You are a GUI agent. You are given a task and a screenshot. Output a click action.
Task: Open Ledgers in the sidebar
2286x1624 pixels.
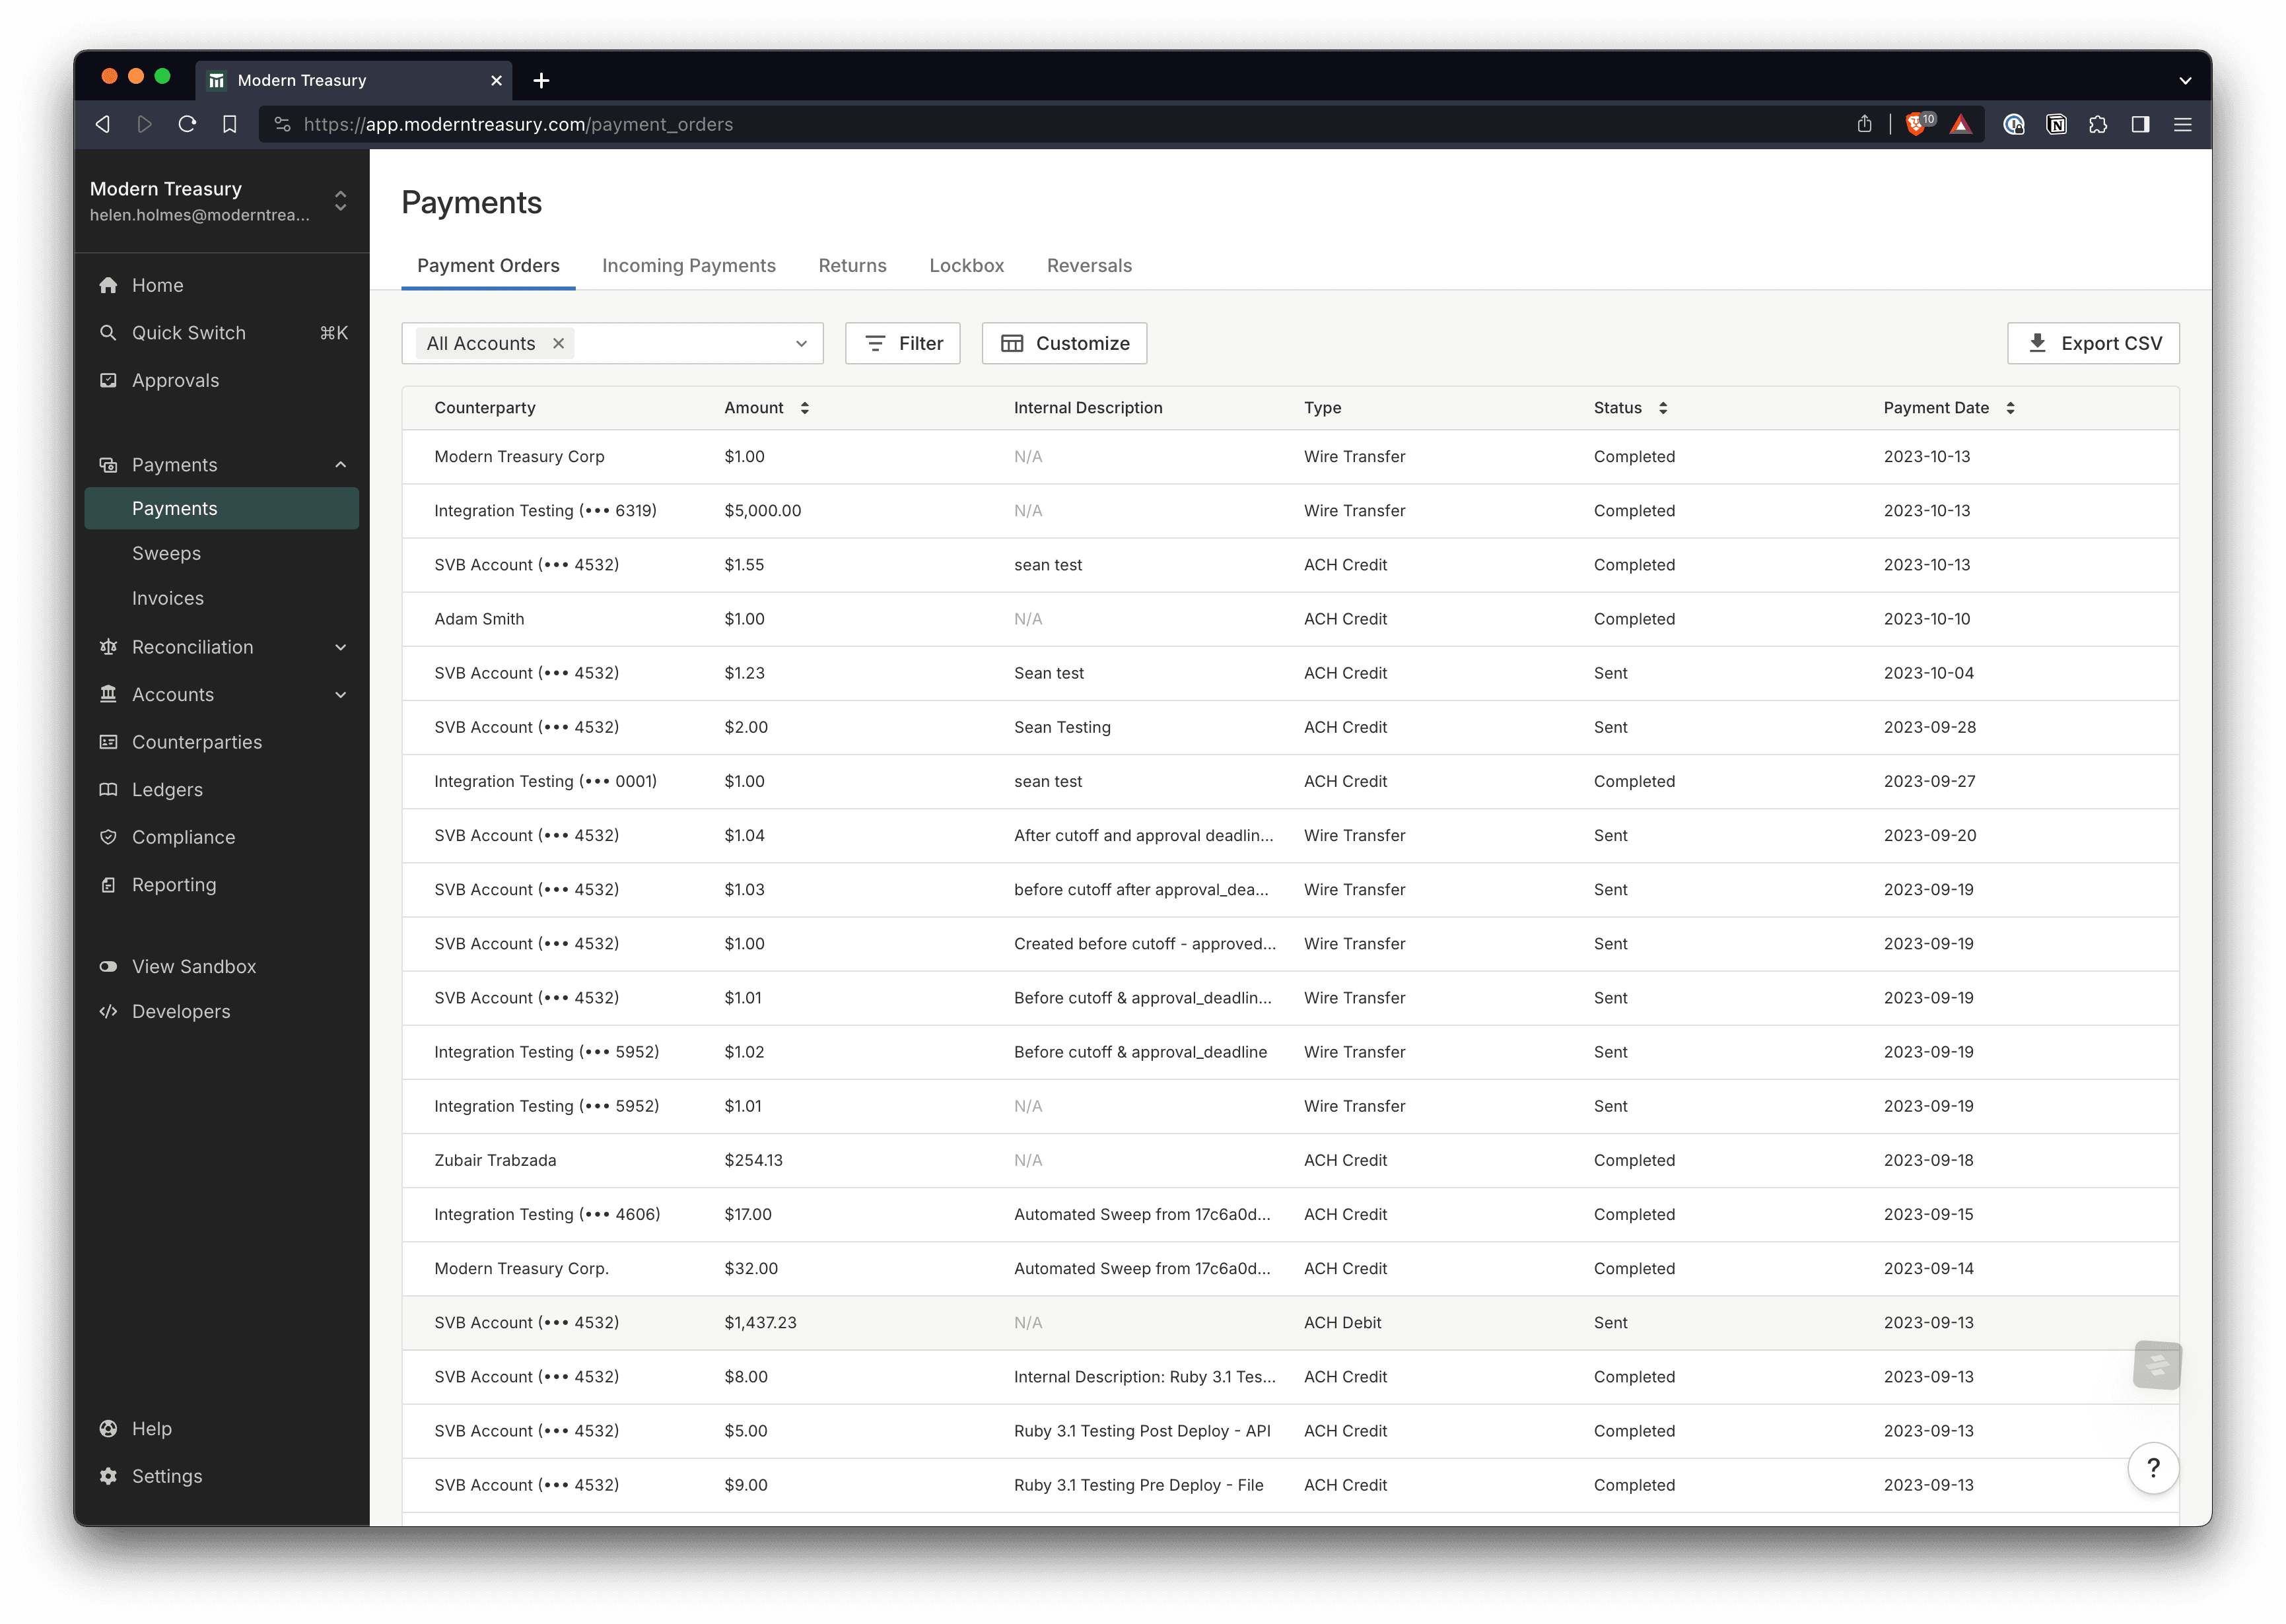click(222, 789)
